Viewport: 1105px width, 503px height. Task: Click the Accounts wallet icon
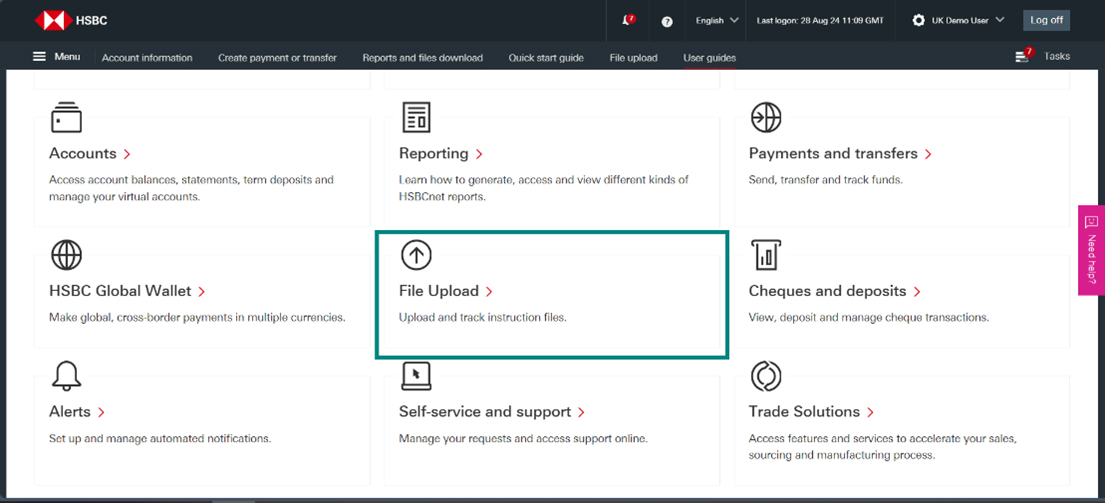pyautogui.click(x=66, y=117)
